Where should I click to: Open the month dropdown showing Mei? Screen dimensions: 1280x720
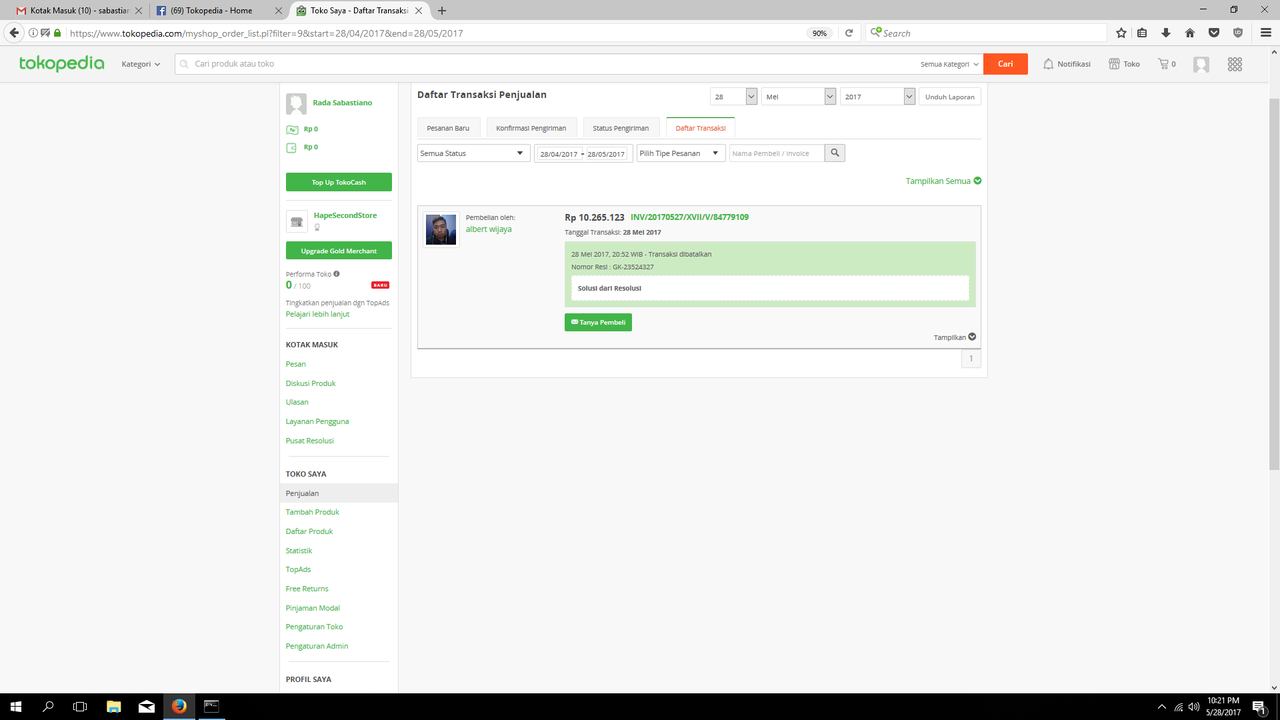pos(799,97)
